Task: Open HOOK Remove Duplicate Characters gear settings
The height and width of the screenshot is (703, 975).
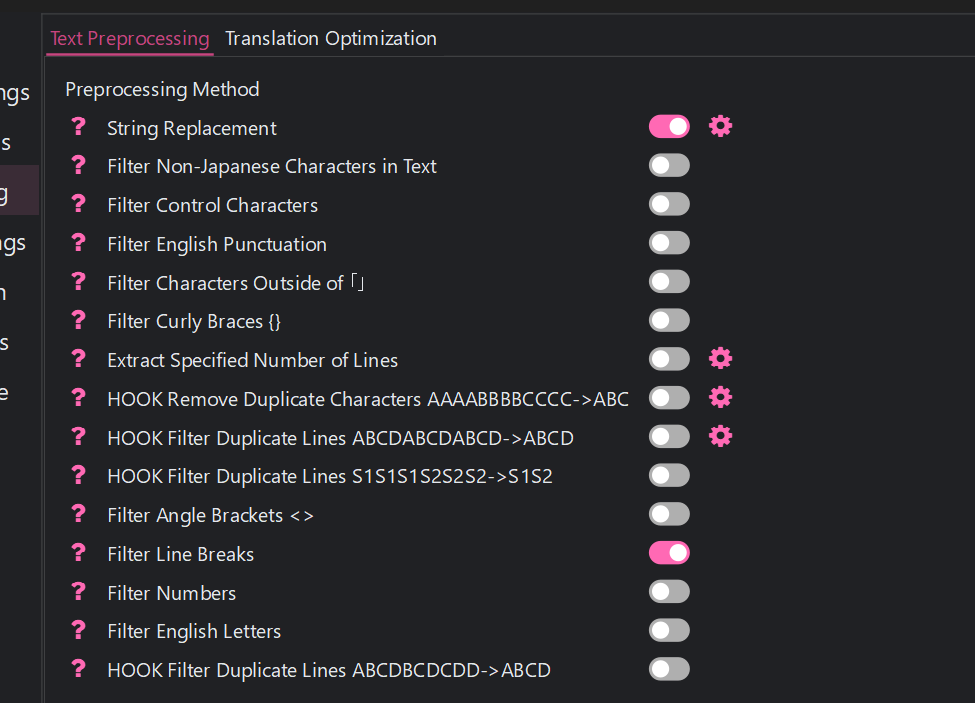Action: click(720, 398)
